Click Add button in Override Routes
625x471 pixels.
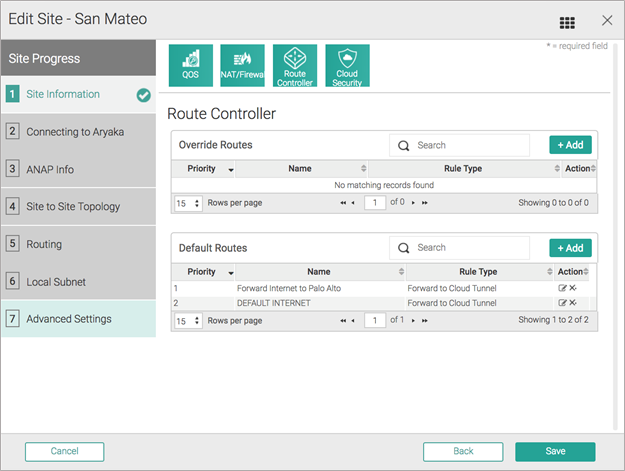click(x=570, y=145)
